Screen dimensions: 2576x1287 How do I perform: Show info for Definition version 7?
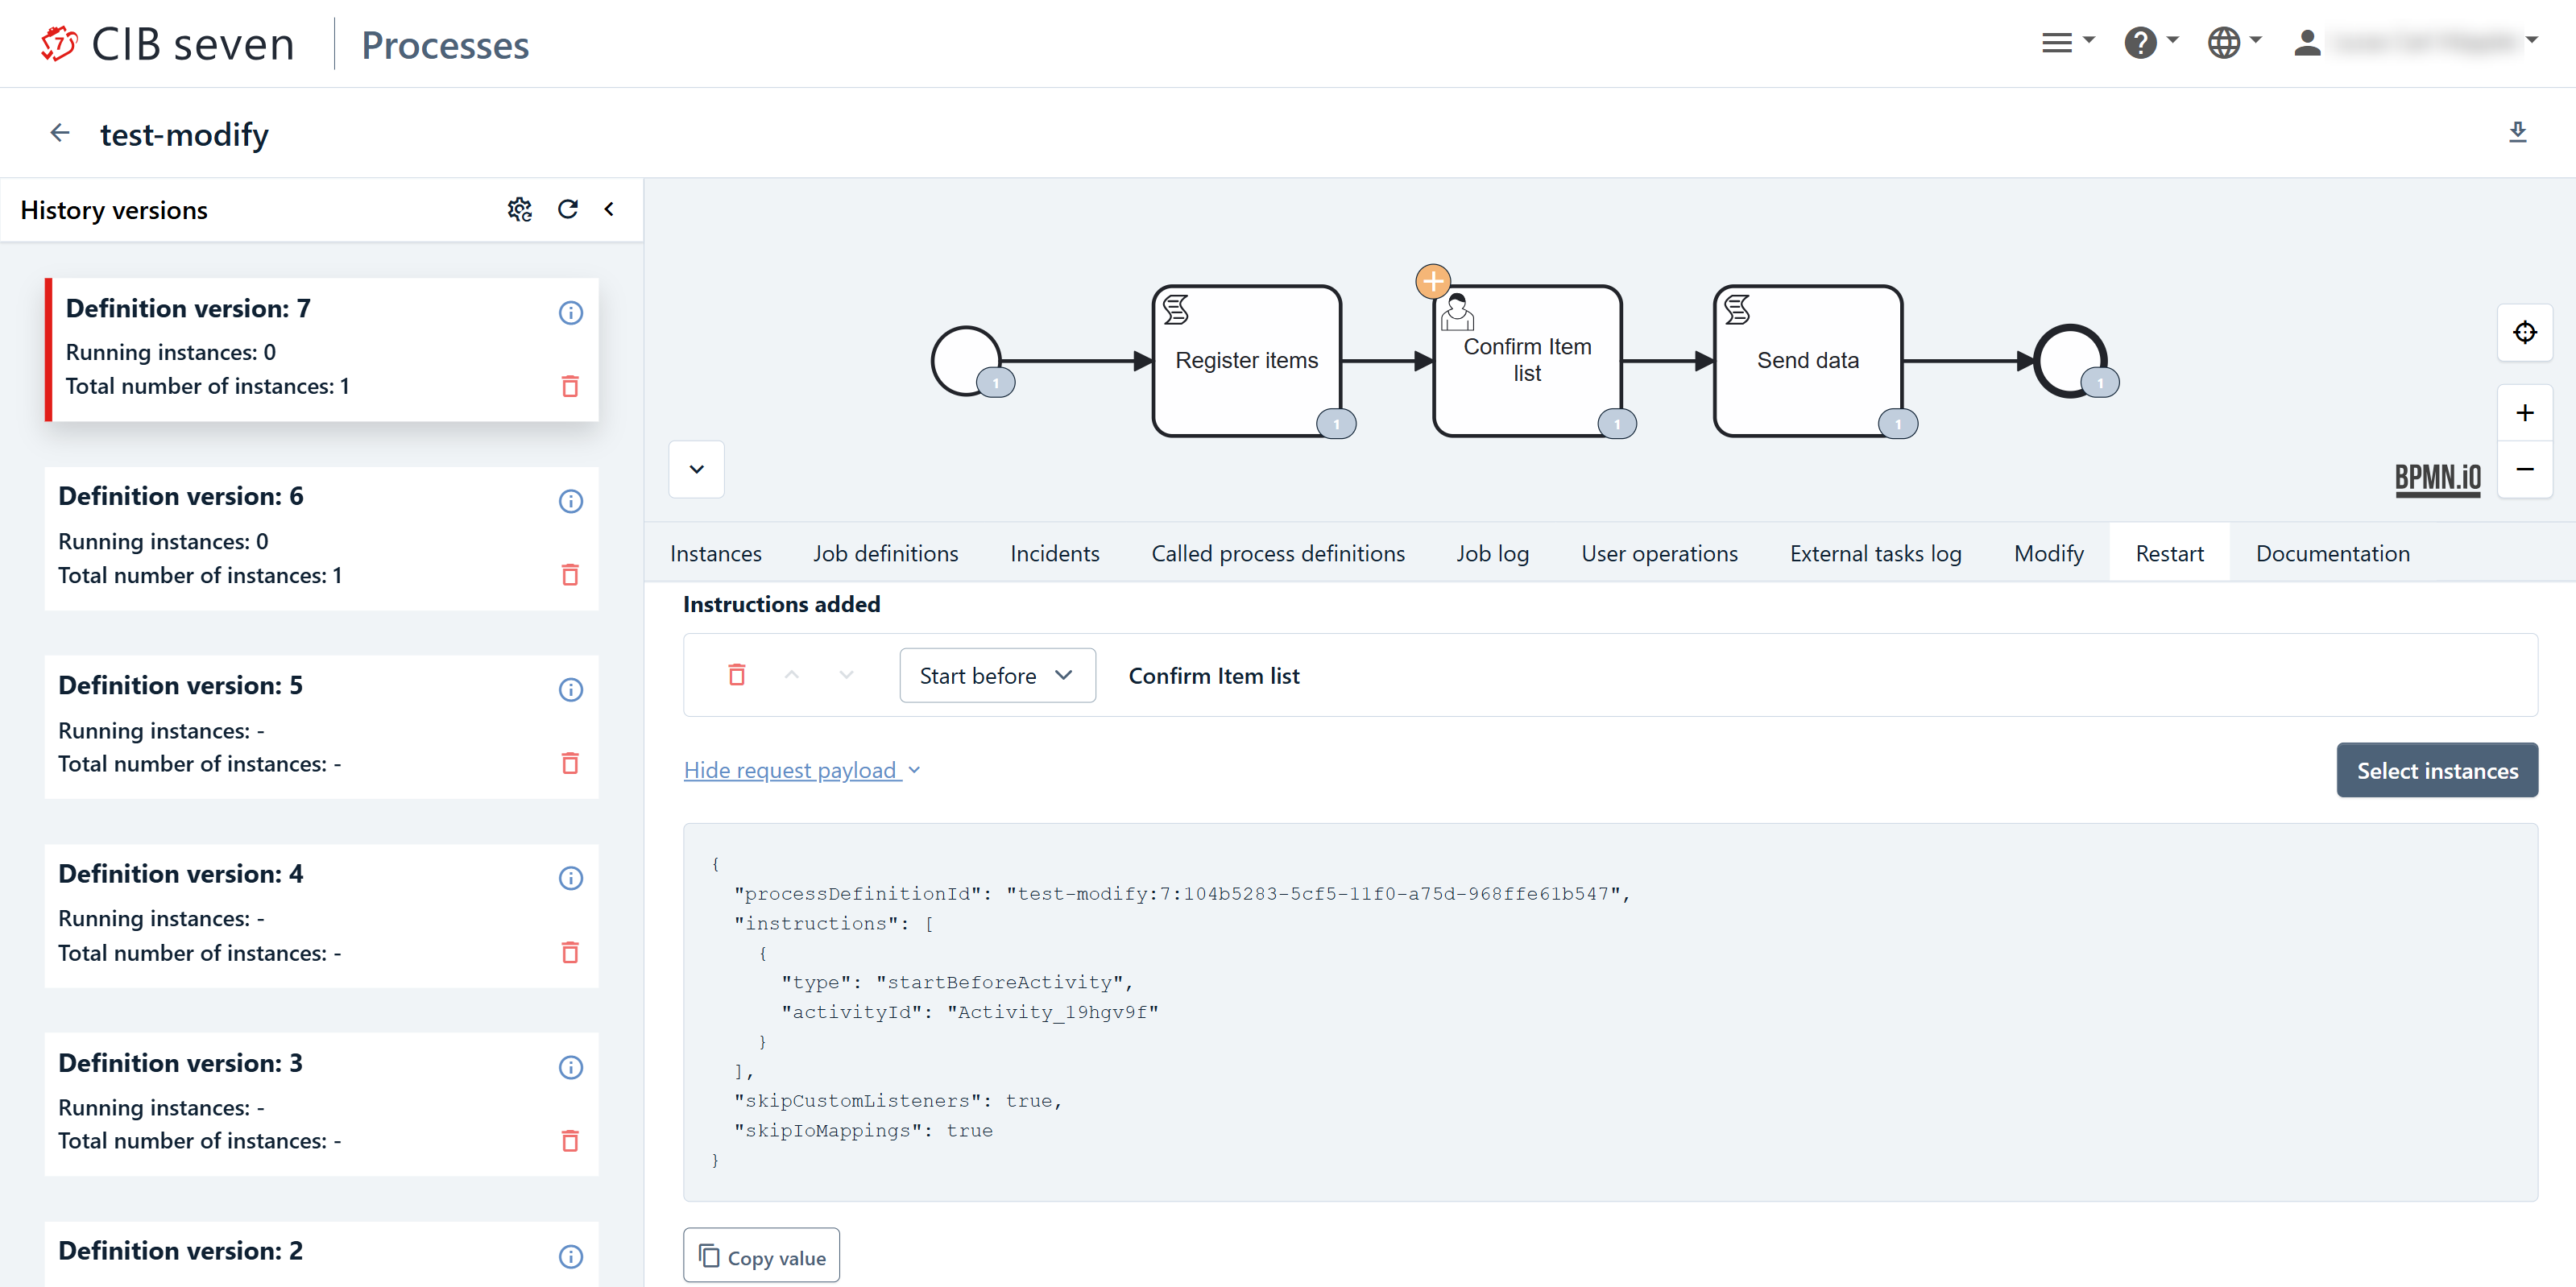570,313
